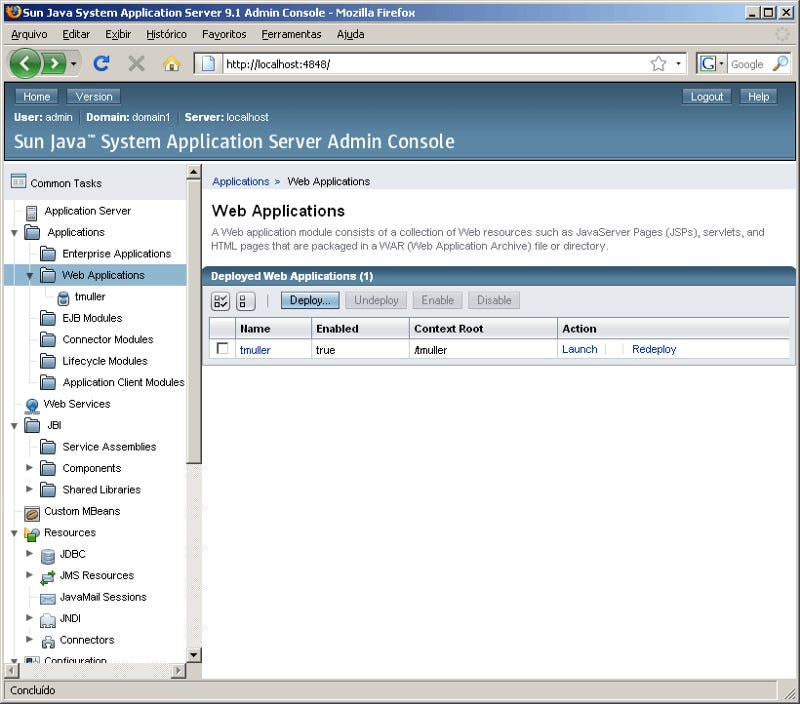Open the Exibir menu
The image size is (800, 704).
(118, 34)
